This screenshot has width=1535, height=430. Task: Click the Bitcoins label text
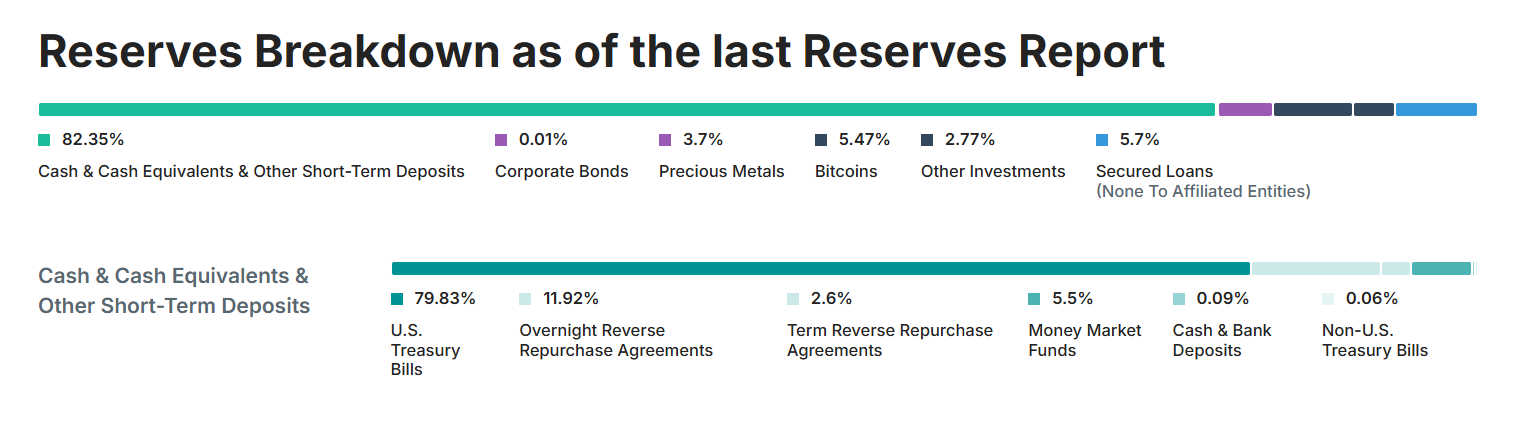846,171
